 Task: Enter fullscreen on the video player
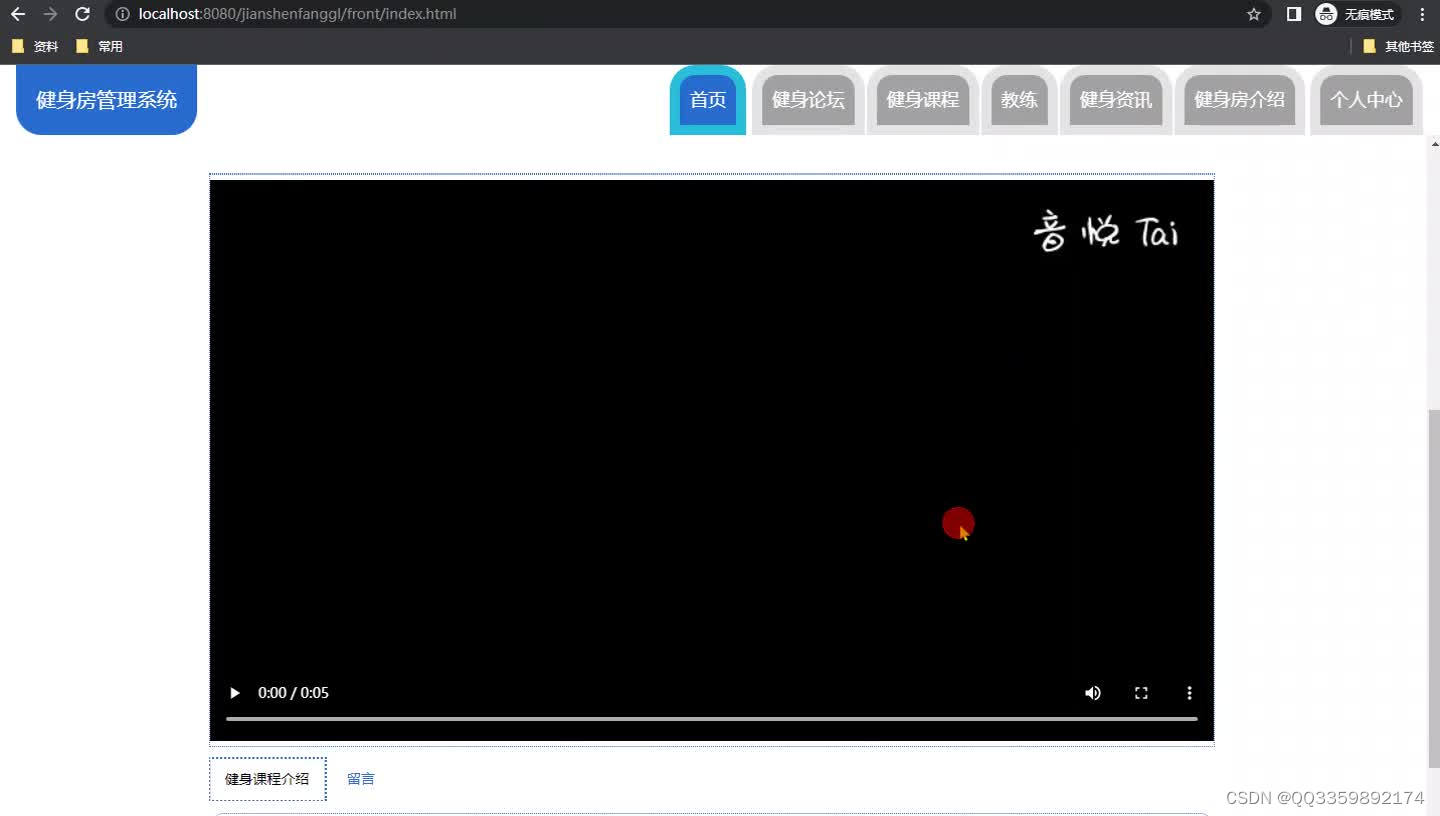coord(1141,693)
